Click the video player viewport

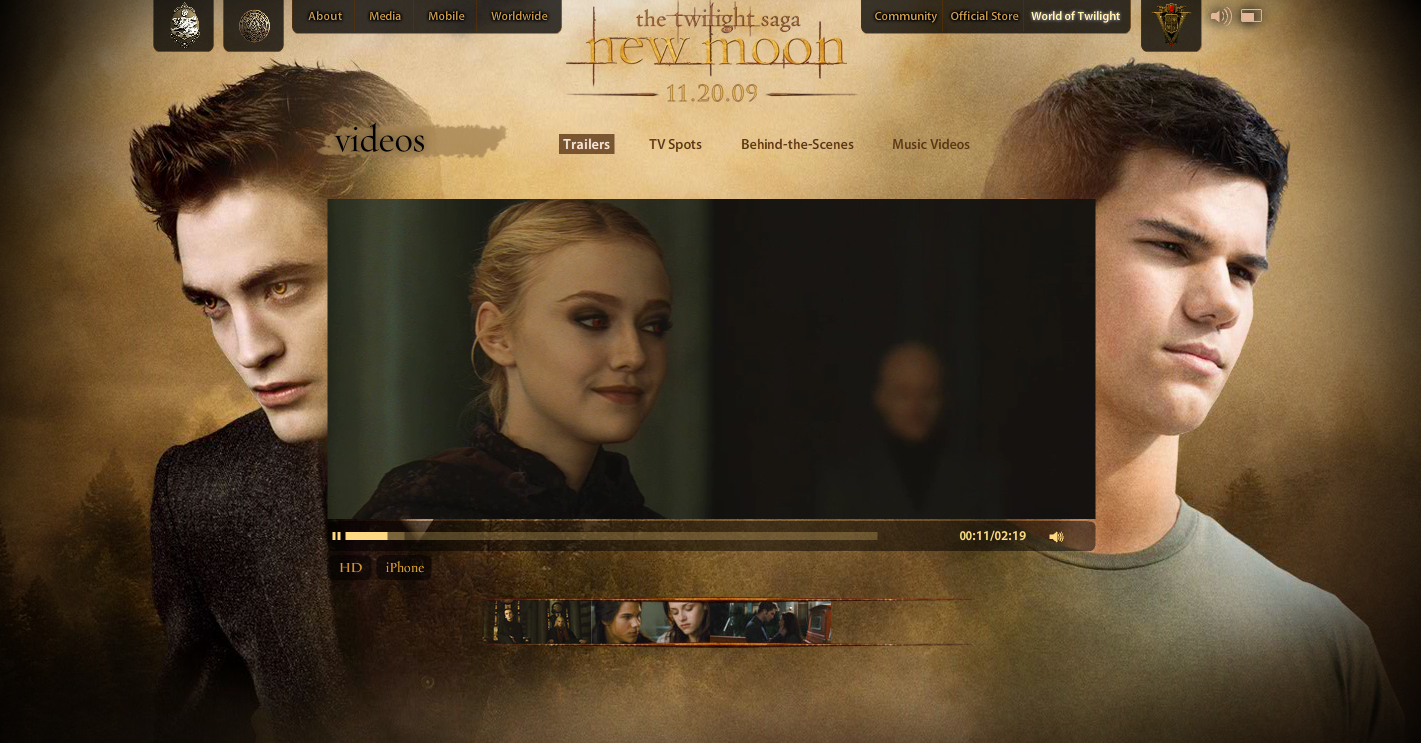[x=711, y=359]
